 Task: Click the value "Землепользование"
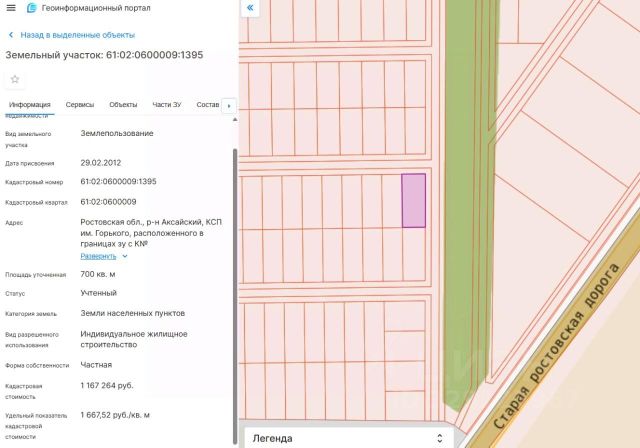click(x=117, y=133)
